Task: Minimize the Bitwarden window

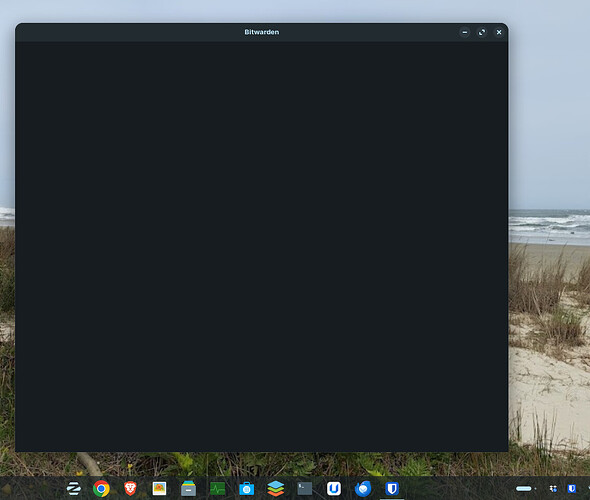Action: coord(465,32)
